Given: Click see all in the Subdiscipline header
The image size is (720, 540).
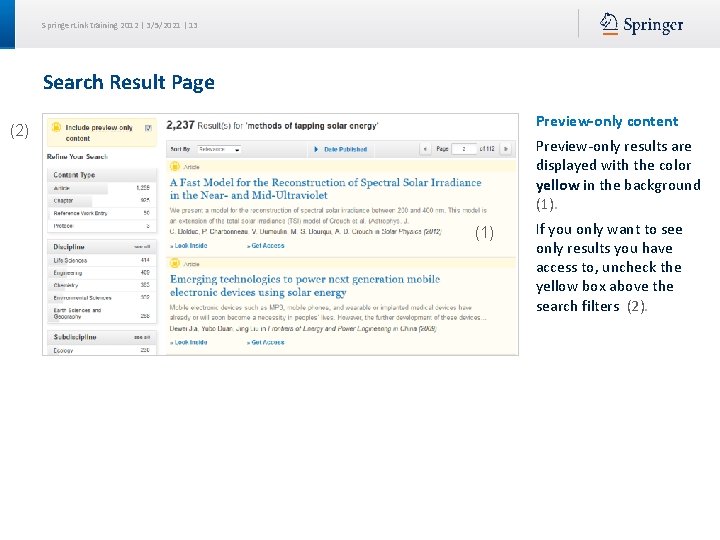Looking at the screenshot, I should click(x=142, y=338).
